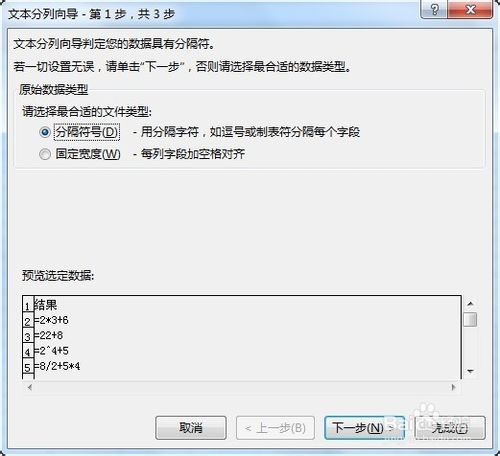Click preview row 1 containing 结果
This screenshot has height=456, width=500.
click(x=242, y=305)
